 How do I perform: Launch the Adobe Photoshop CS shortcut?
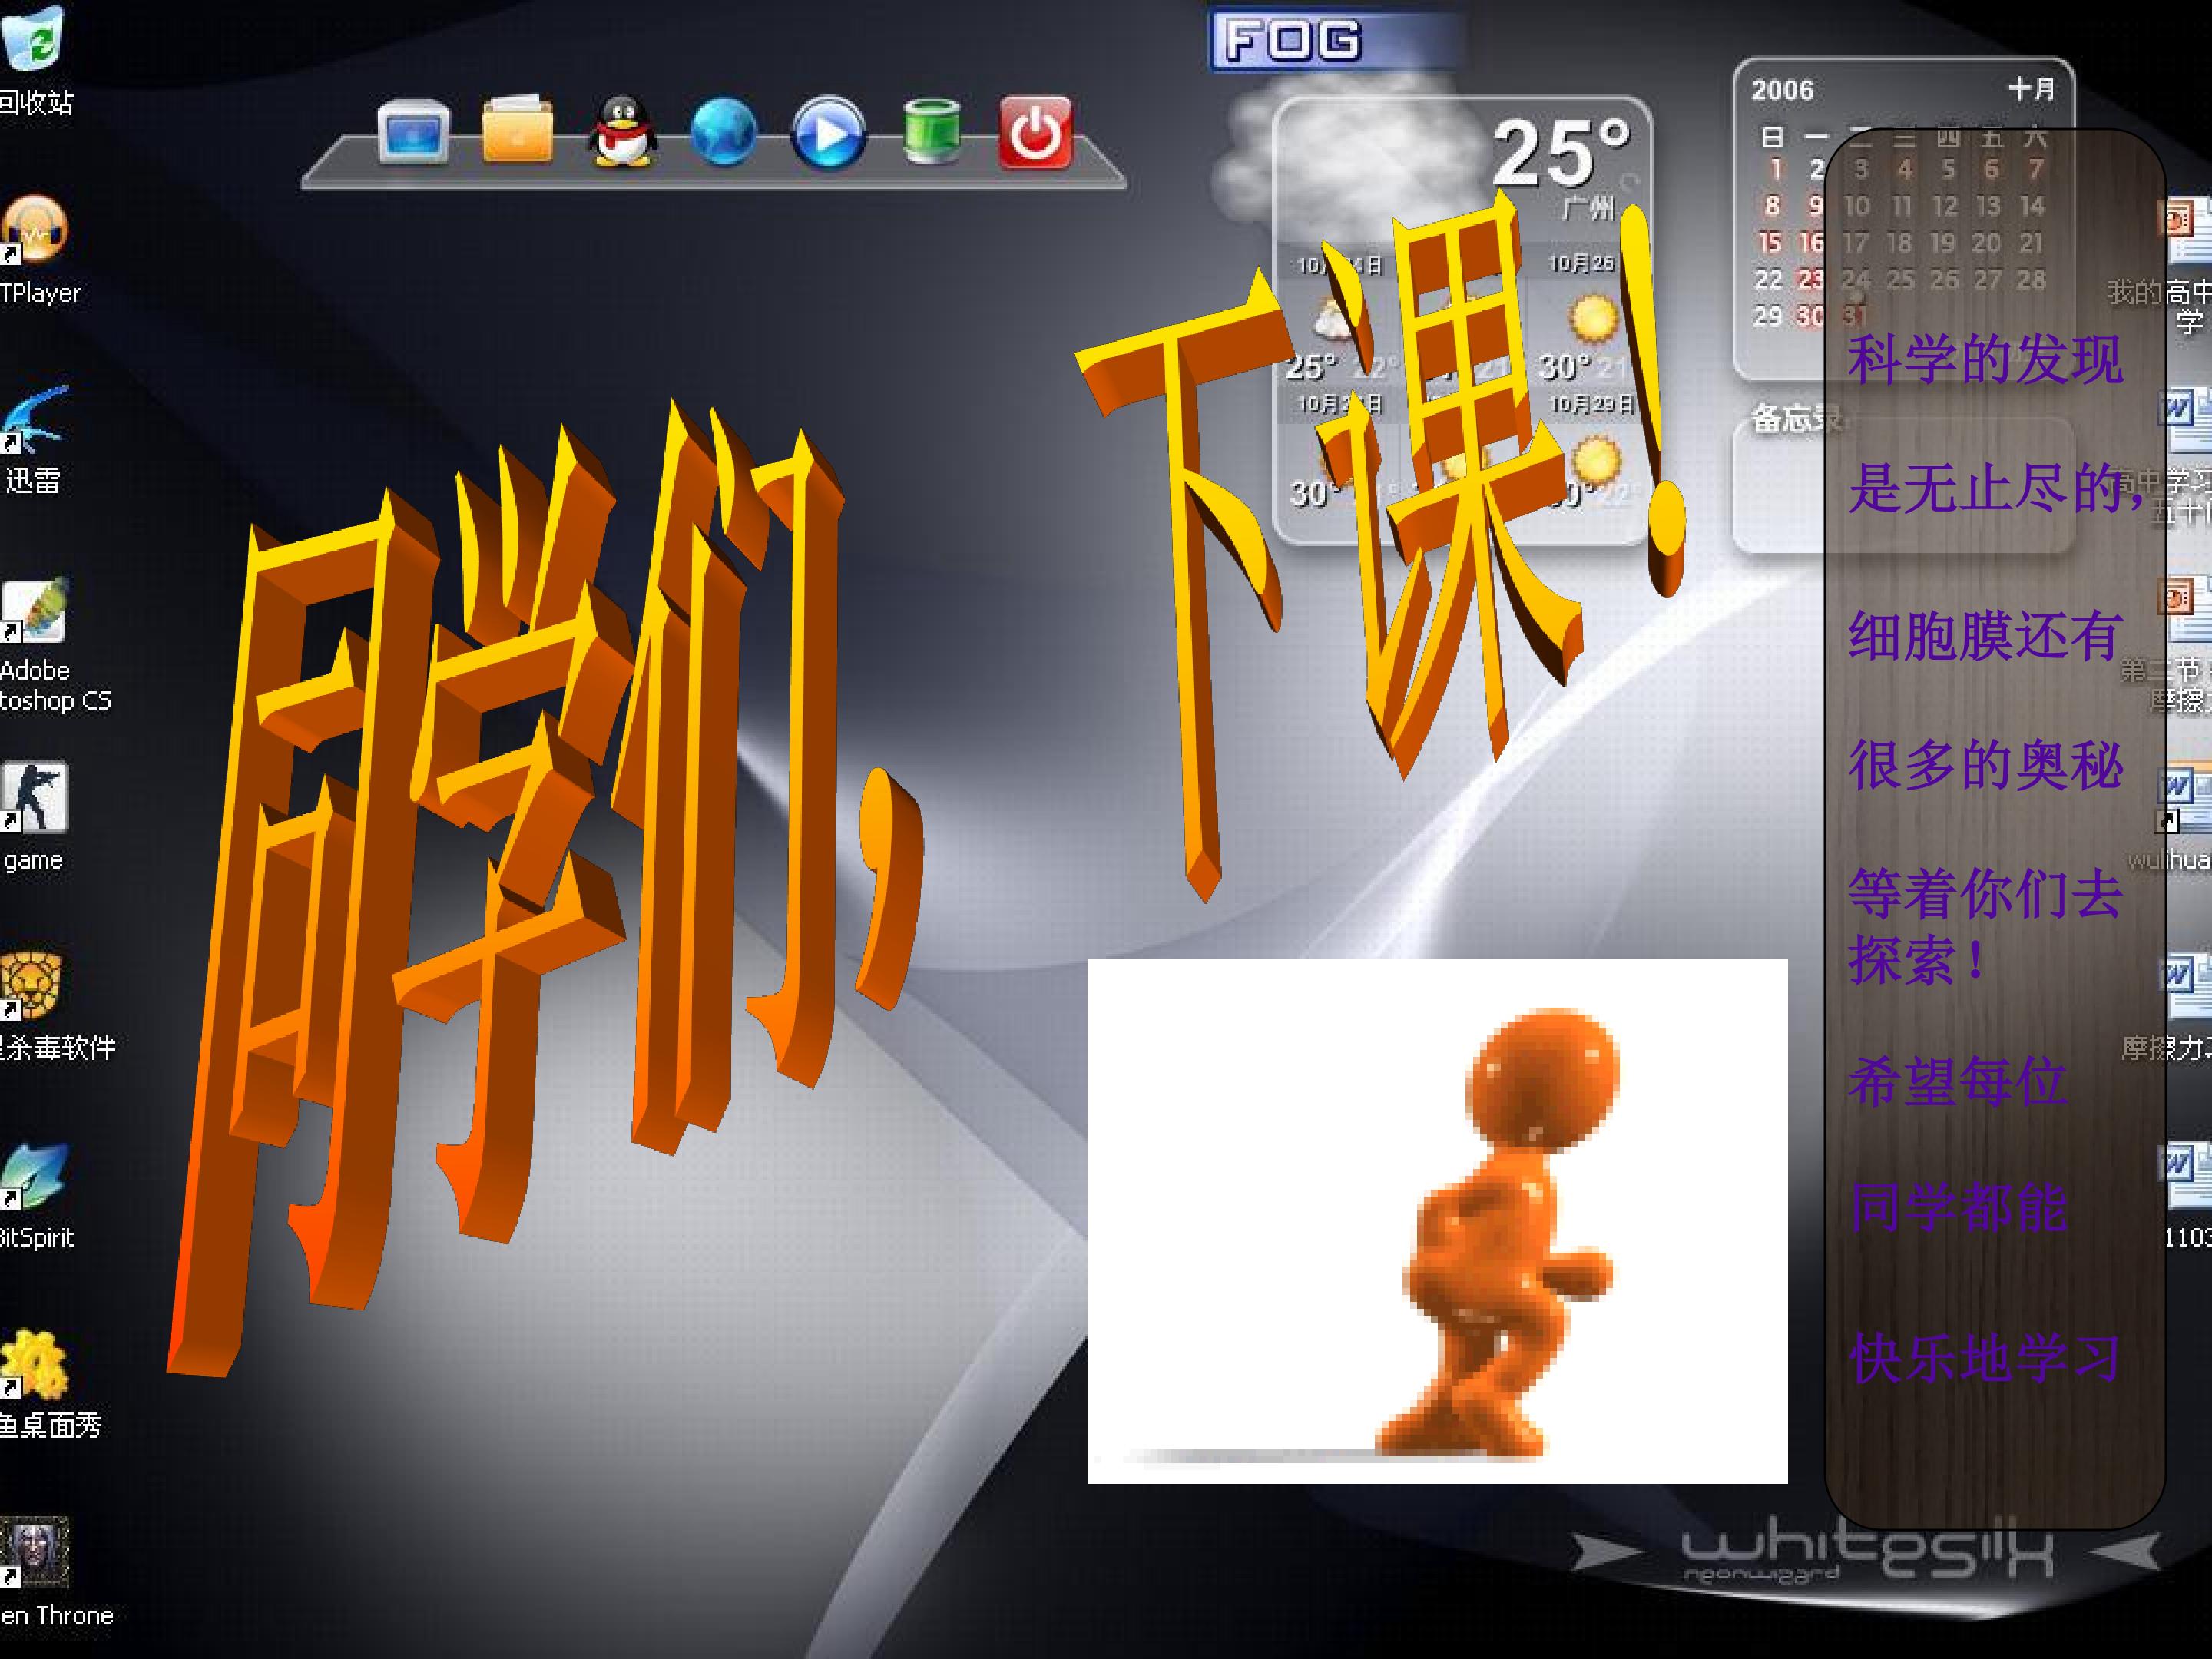(x=34, y=609)
